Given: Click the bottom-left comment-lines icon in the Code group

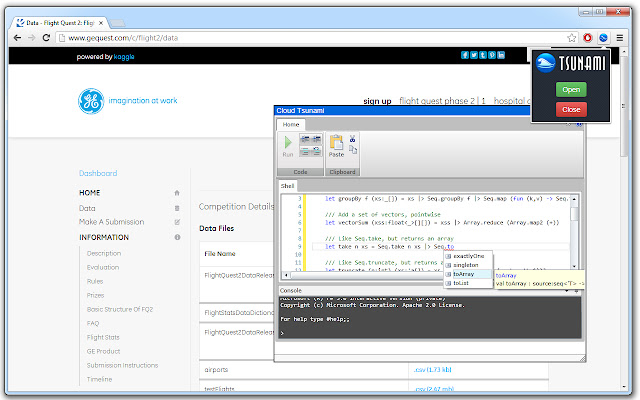Looking at the screenshot, I should point(305,151).
